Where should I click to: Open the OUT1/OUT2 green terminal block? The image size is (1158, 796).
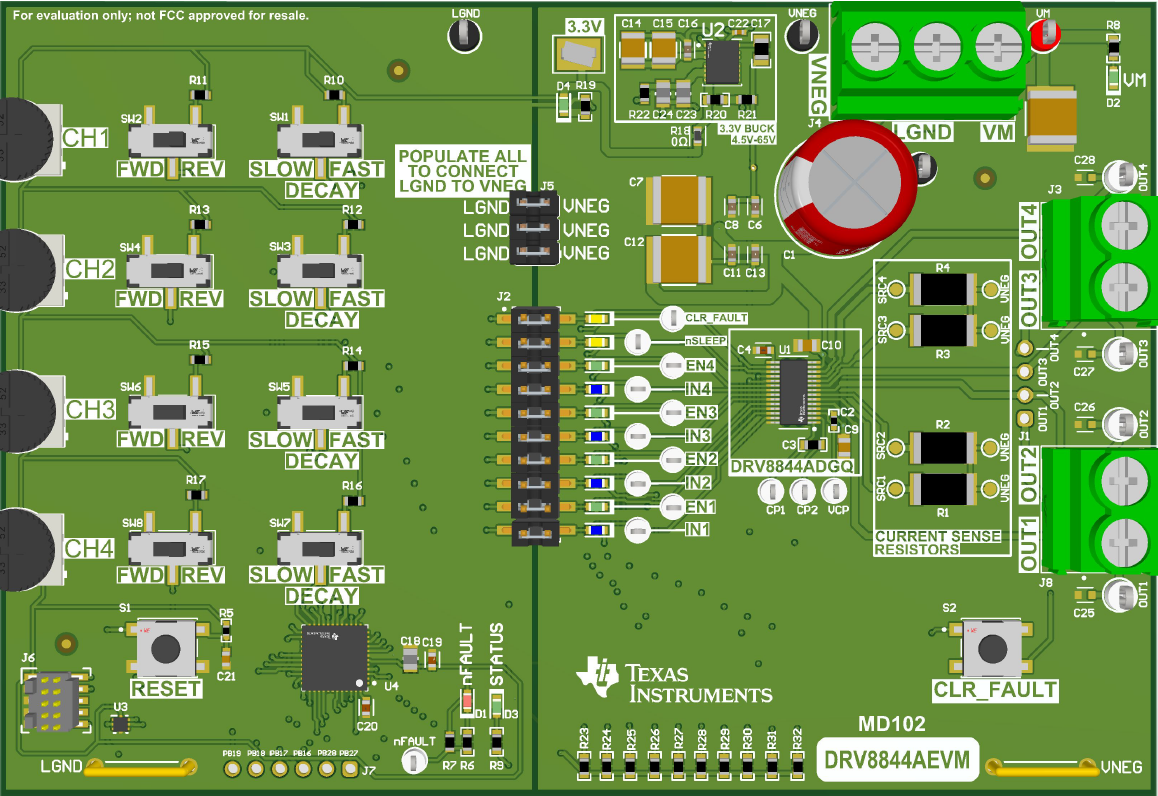(1096, 510)
